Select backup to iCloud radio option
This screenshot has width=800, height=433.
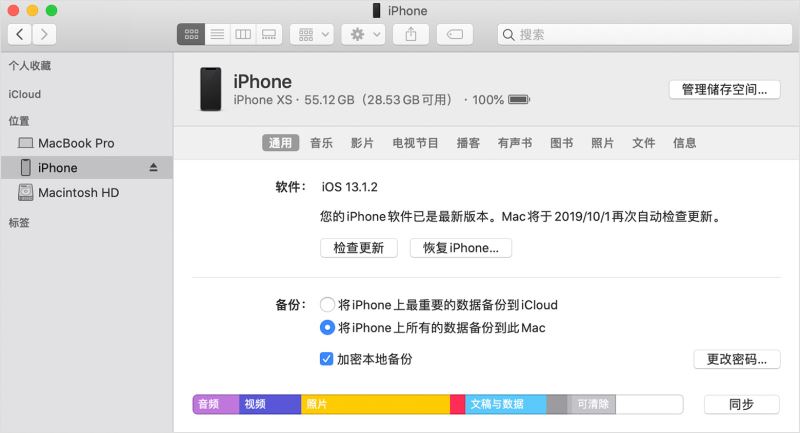pos(327,304)
